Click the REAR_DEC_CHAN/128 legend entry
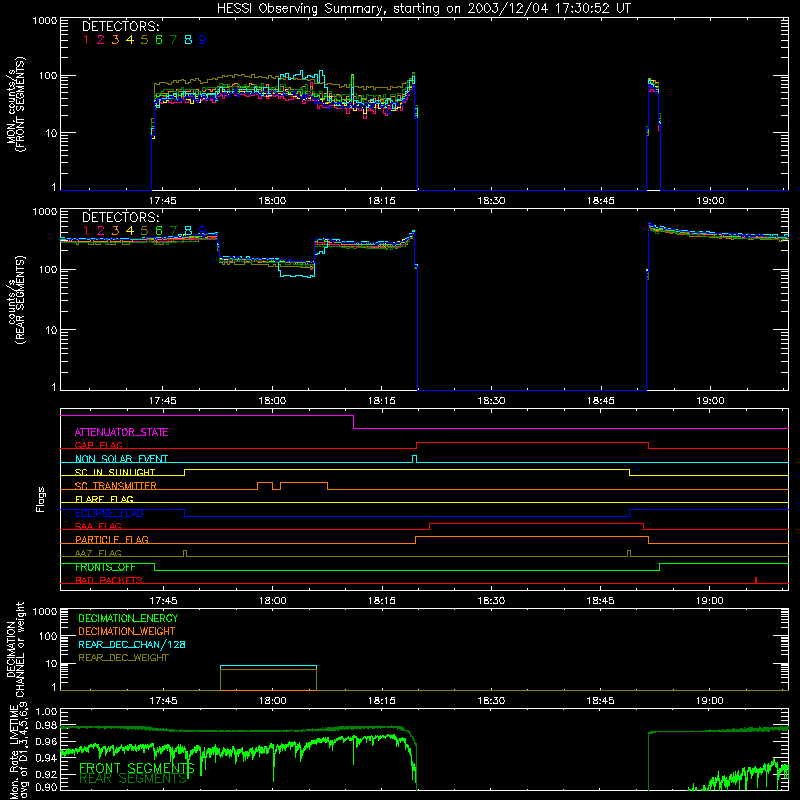This screenshot has height=800, width=800. coord(132,644)
